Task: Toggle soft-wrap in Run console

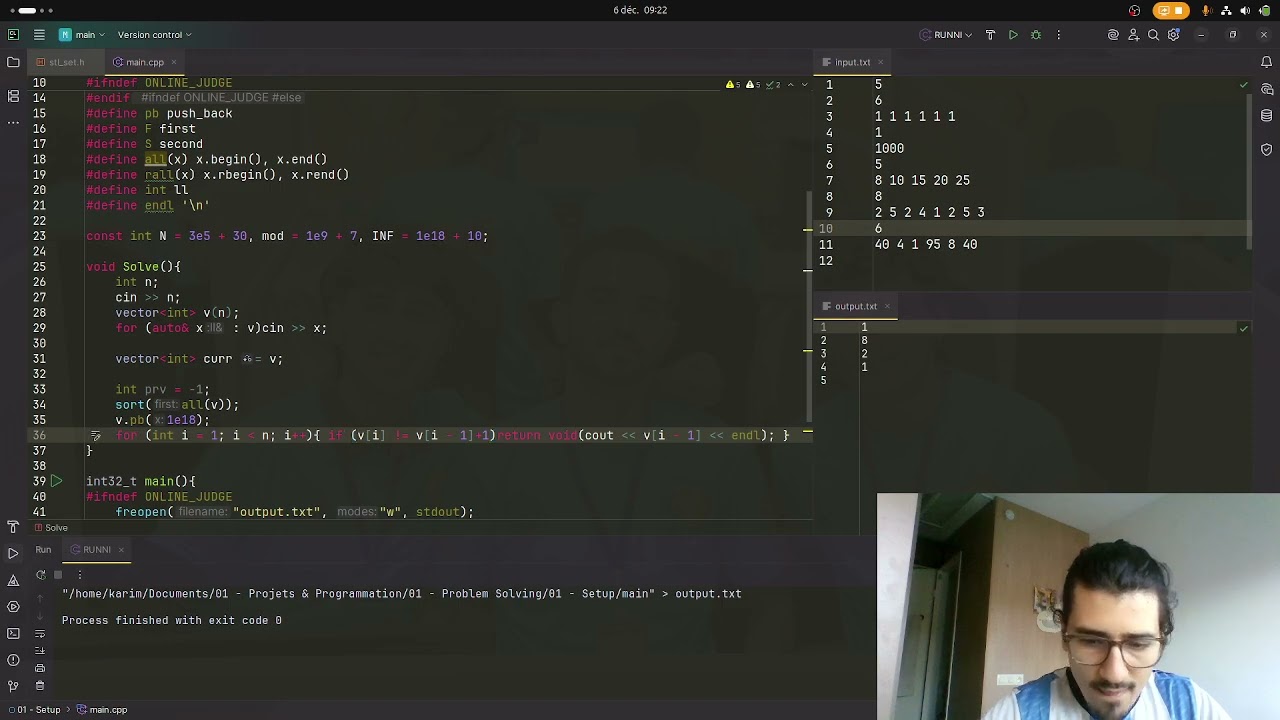Action: pyautogui.click(x=40, y=633)
